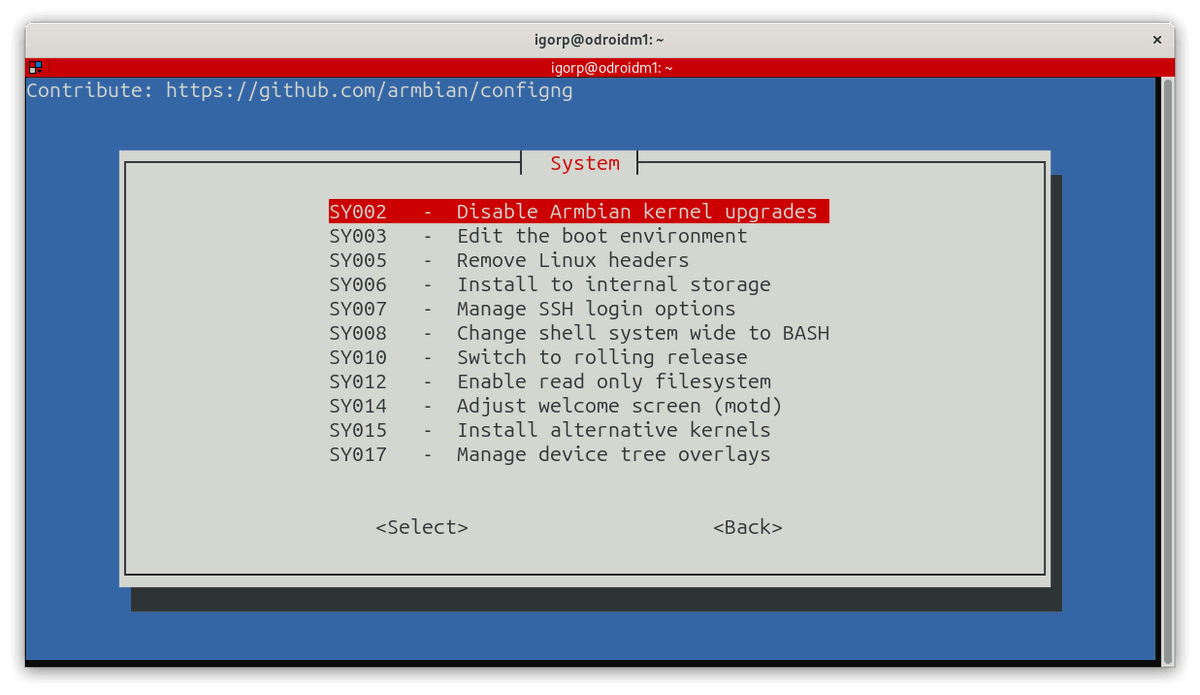This screenshot has width=1200, height=695.
Task: Select "Disable Armbian kernel upgrades" entry
Action: (x=578, y=211)
